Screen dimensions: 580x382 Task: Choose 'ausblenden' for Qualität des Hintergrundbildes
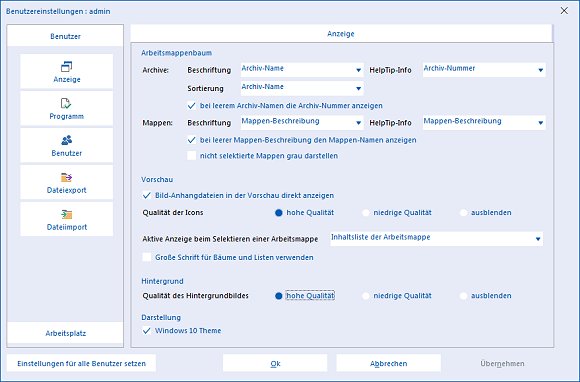pyautogui.click(x=463, y=296)
